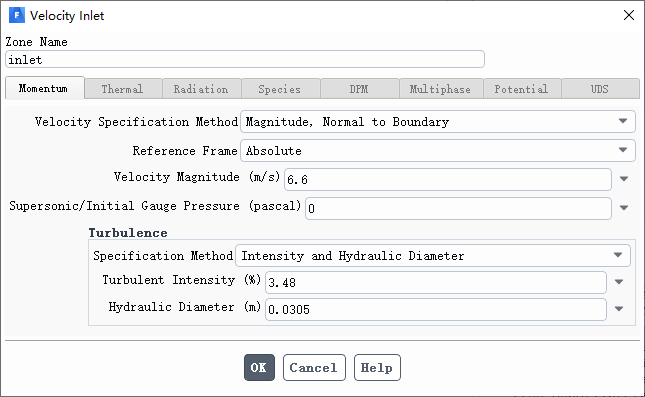The image size is (645, 397).
Task: Select the Momentum tab
Action: coord(44,88)
